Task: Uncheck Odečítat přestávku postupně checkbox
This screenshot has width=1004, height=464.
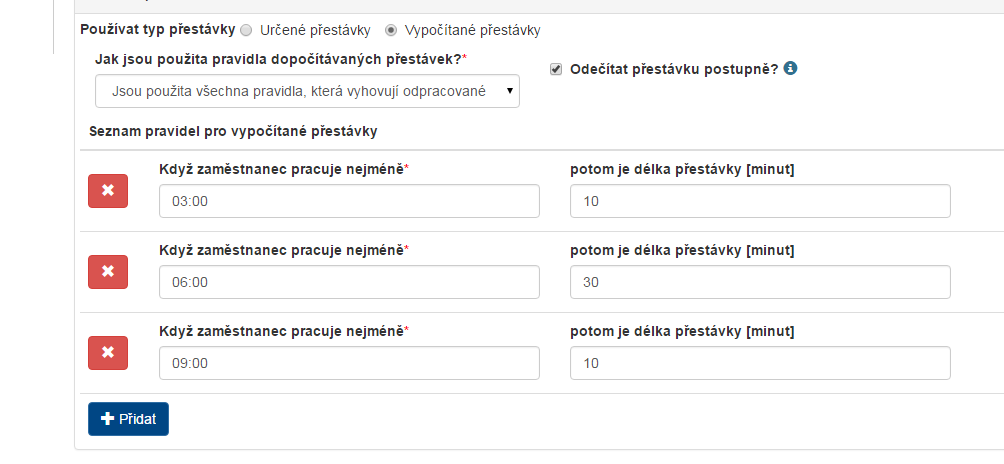Action: (556, 70)
